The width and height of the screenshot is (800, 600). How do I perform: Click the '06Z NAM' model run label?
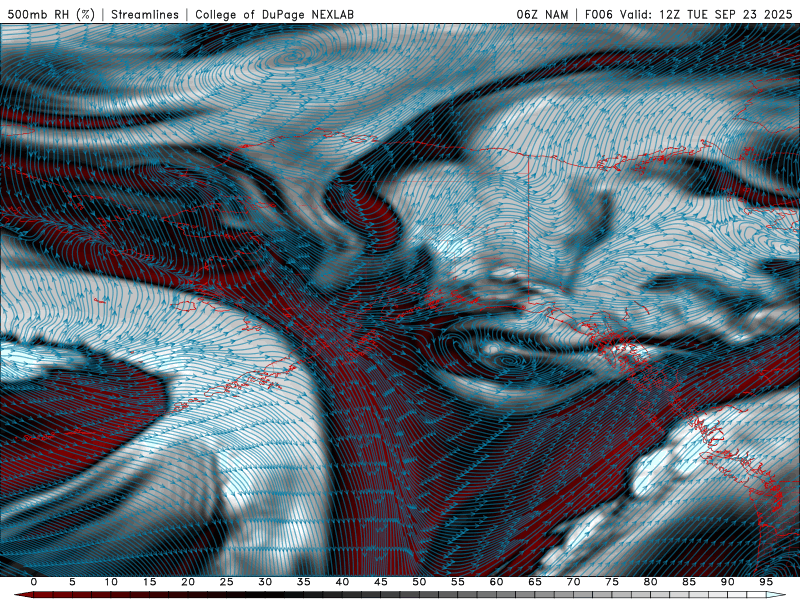pyautogui.click(x=542, y=14)
